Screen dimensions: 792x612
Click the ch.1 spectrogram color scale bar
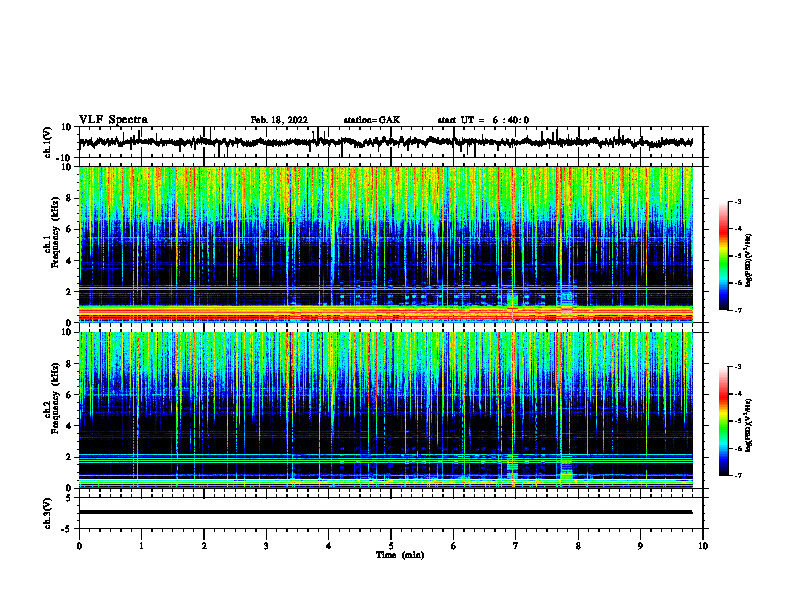tap(723, 256)
